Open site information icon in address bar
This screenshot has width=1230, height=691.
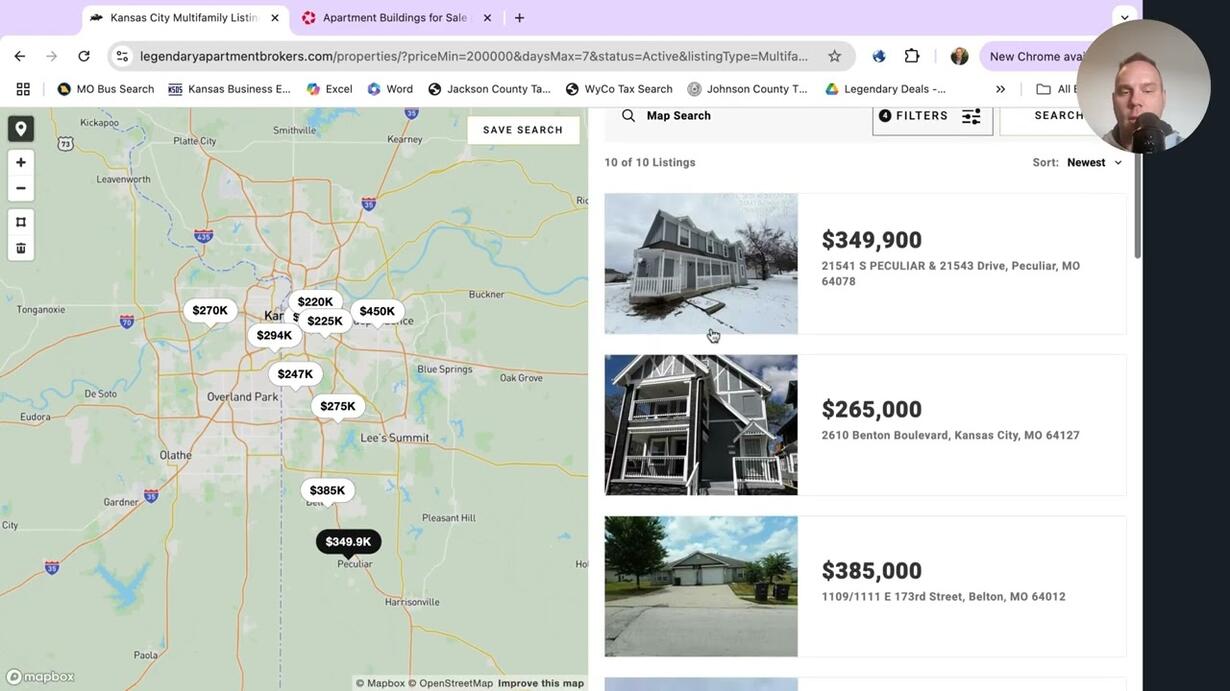click(x=122, y=56)
